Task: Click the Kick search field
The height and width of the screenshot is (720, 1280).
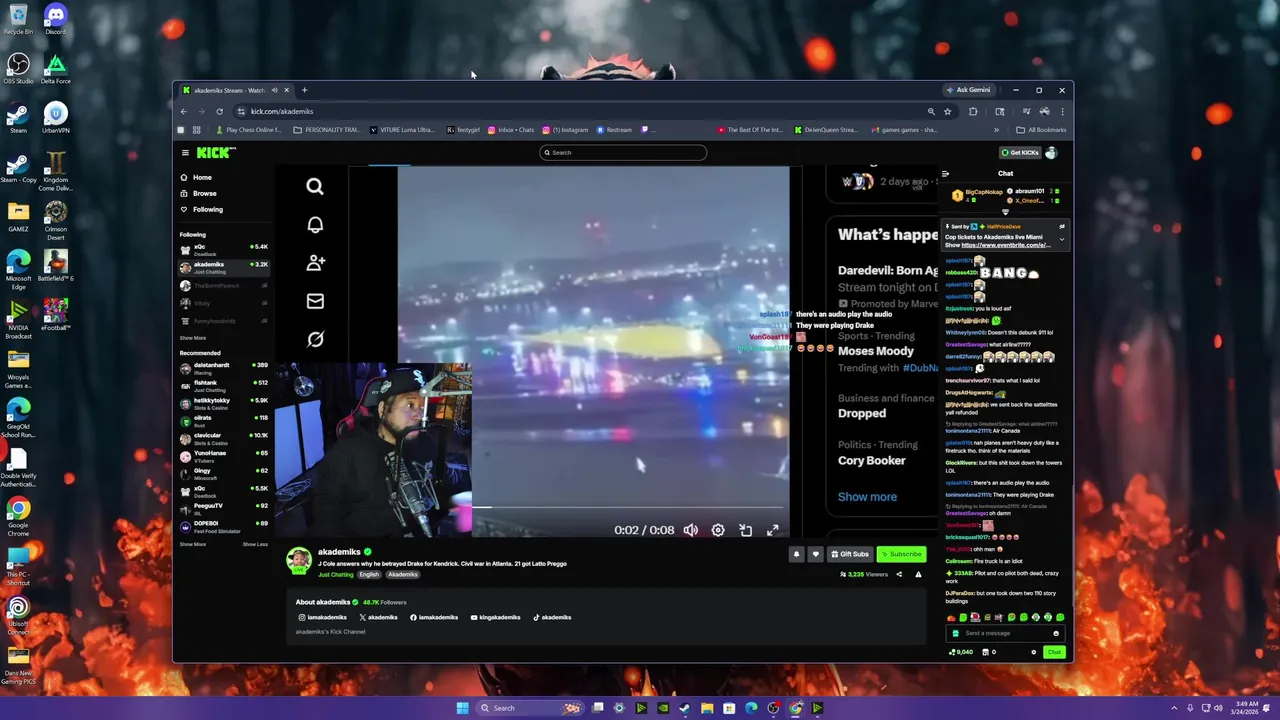Action: pos(623,153)
